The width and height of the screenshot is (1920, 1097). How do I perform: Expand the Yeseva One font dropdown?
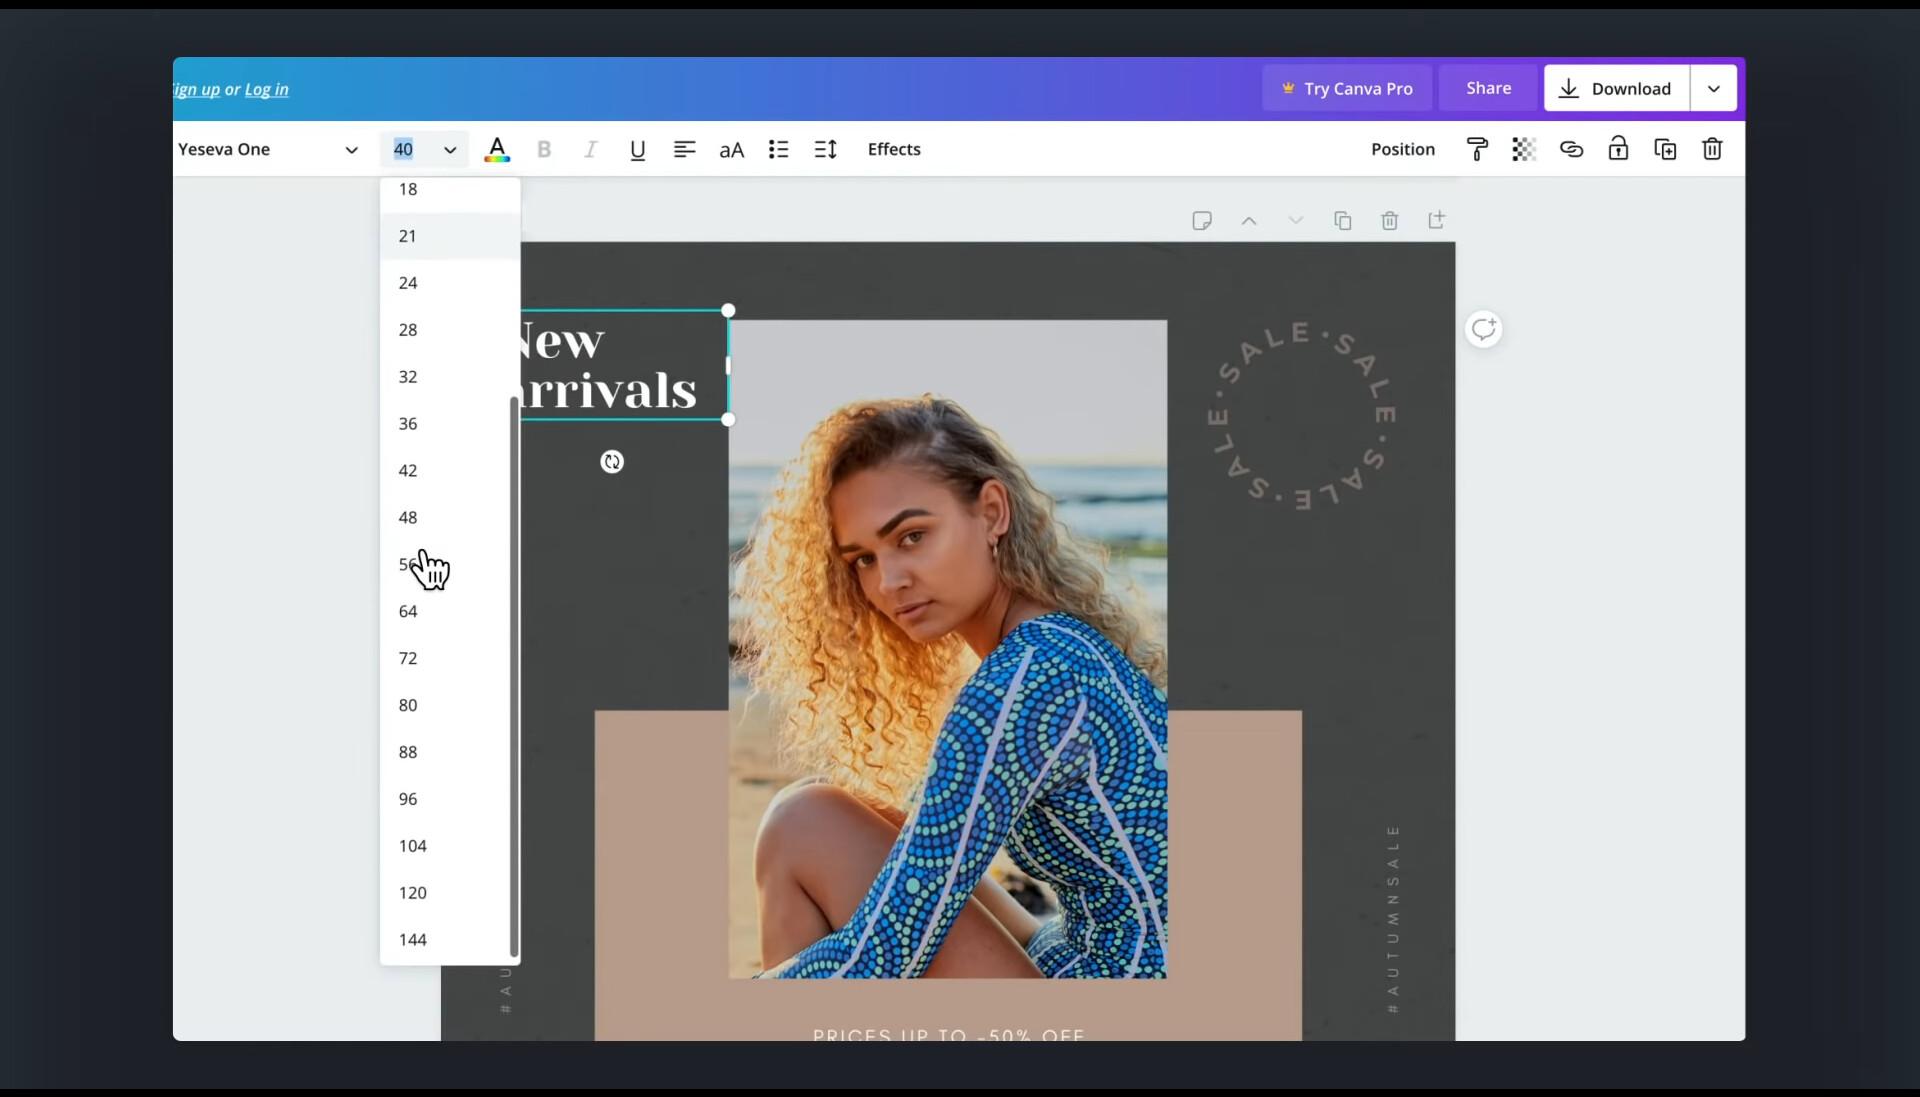(350, 150)
